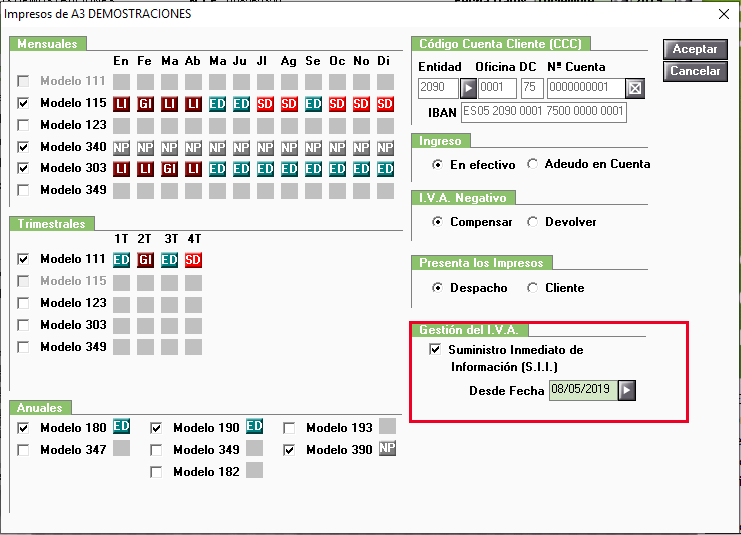Clear account with the X icon next to Nº Cuenta
Image resolution: width=741 pixels, height=535 pixels.
635,88
